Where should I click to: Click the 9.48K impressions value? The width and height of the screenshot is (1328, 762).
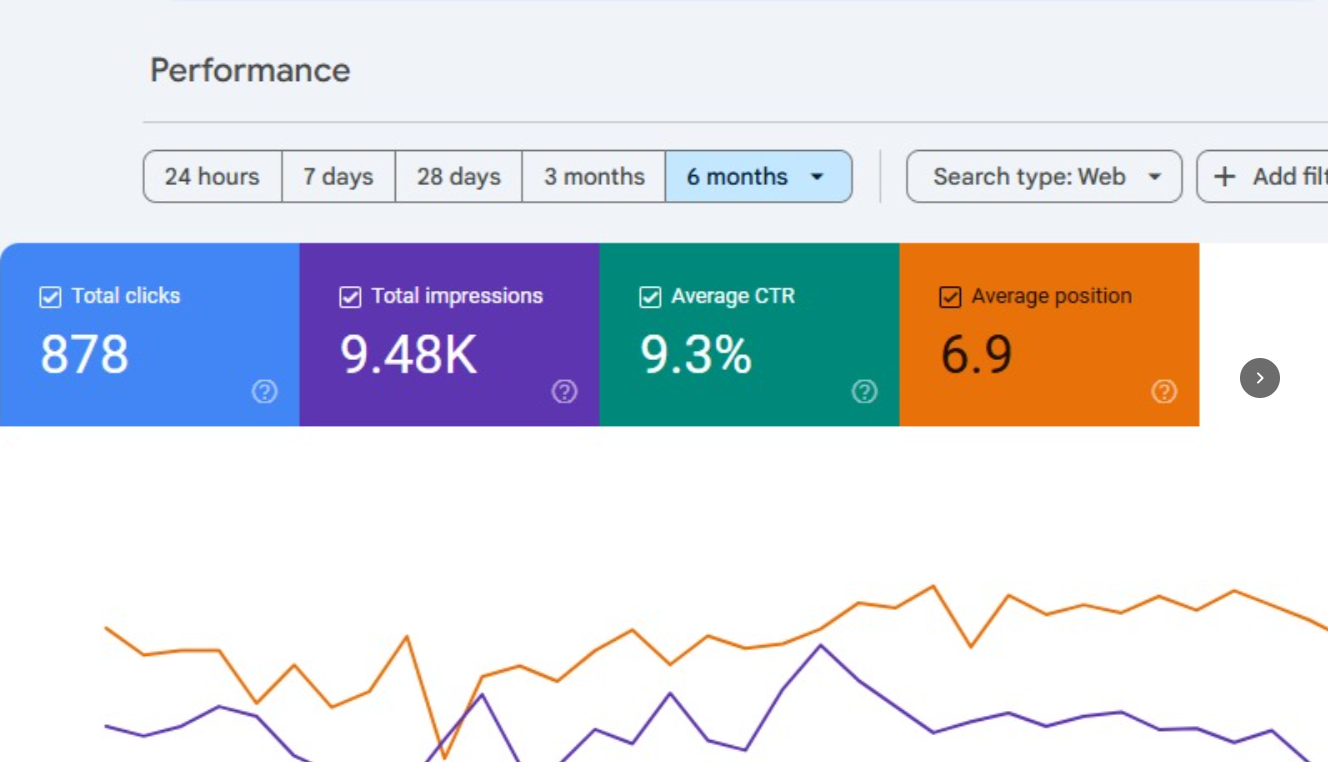[x=408, y=355]
